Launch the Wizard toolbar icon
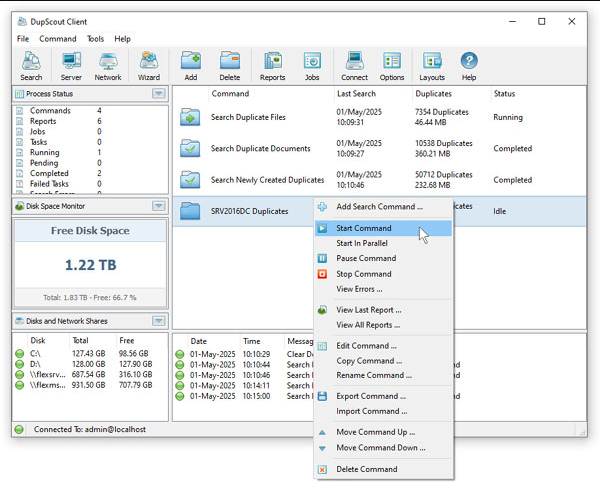 149,66
